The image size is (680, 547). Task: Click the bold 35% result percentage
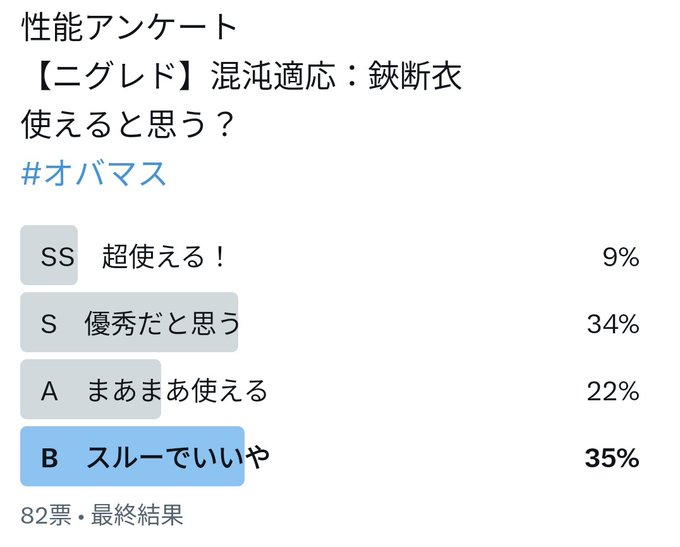point(612,458)
